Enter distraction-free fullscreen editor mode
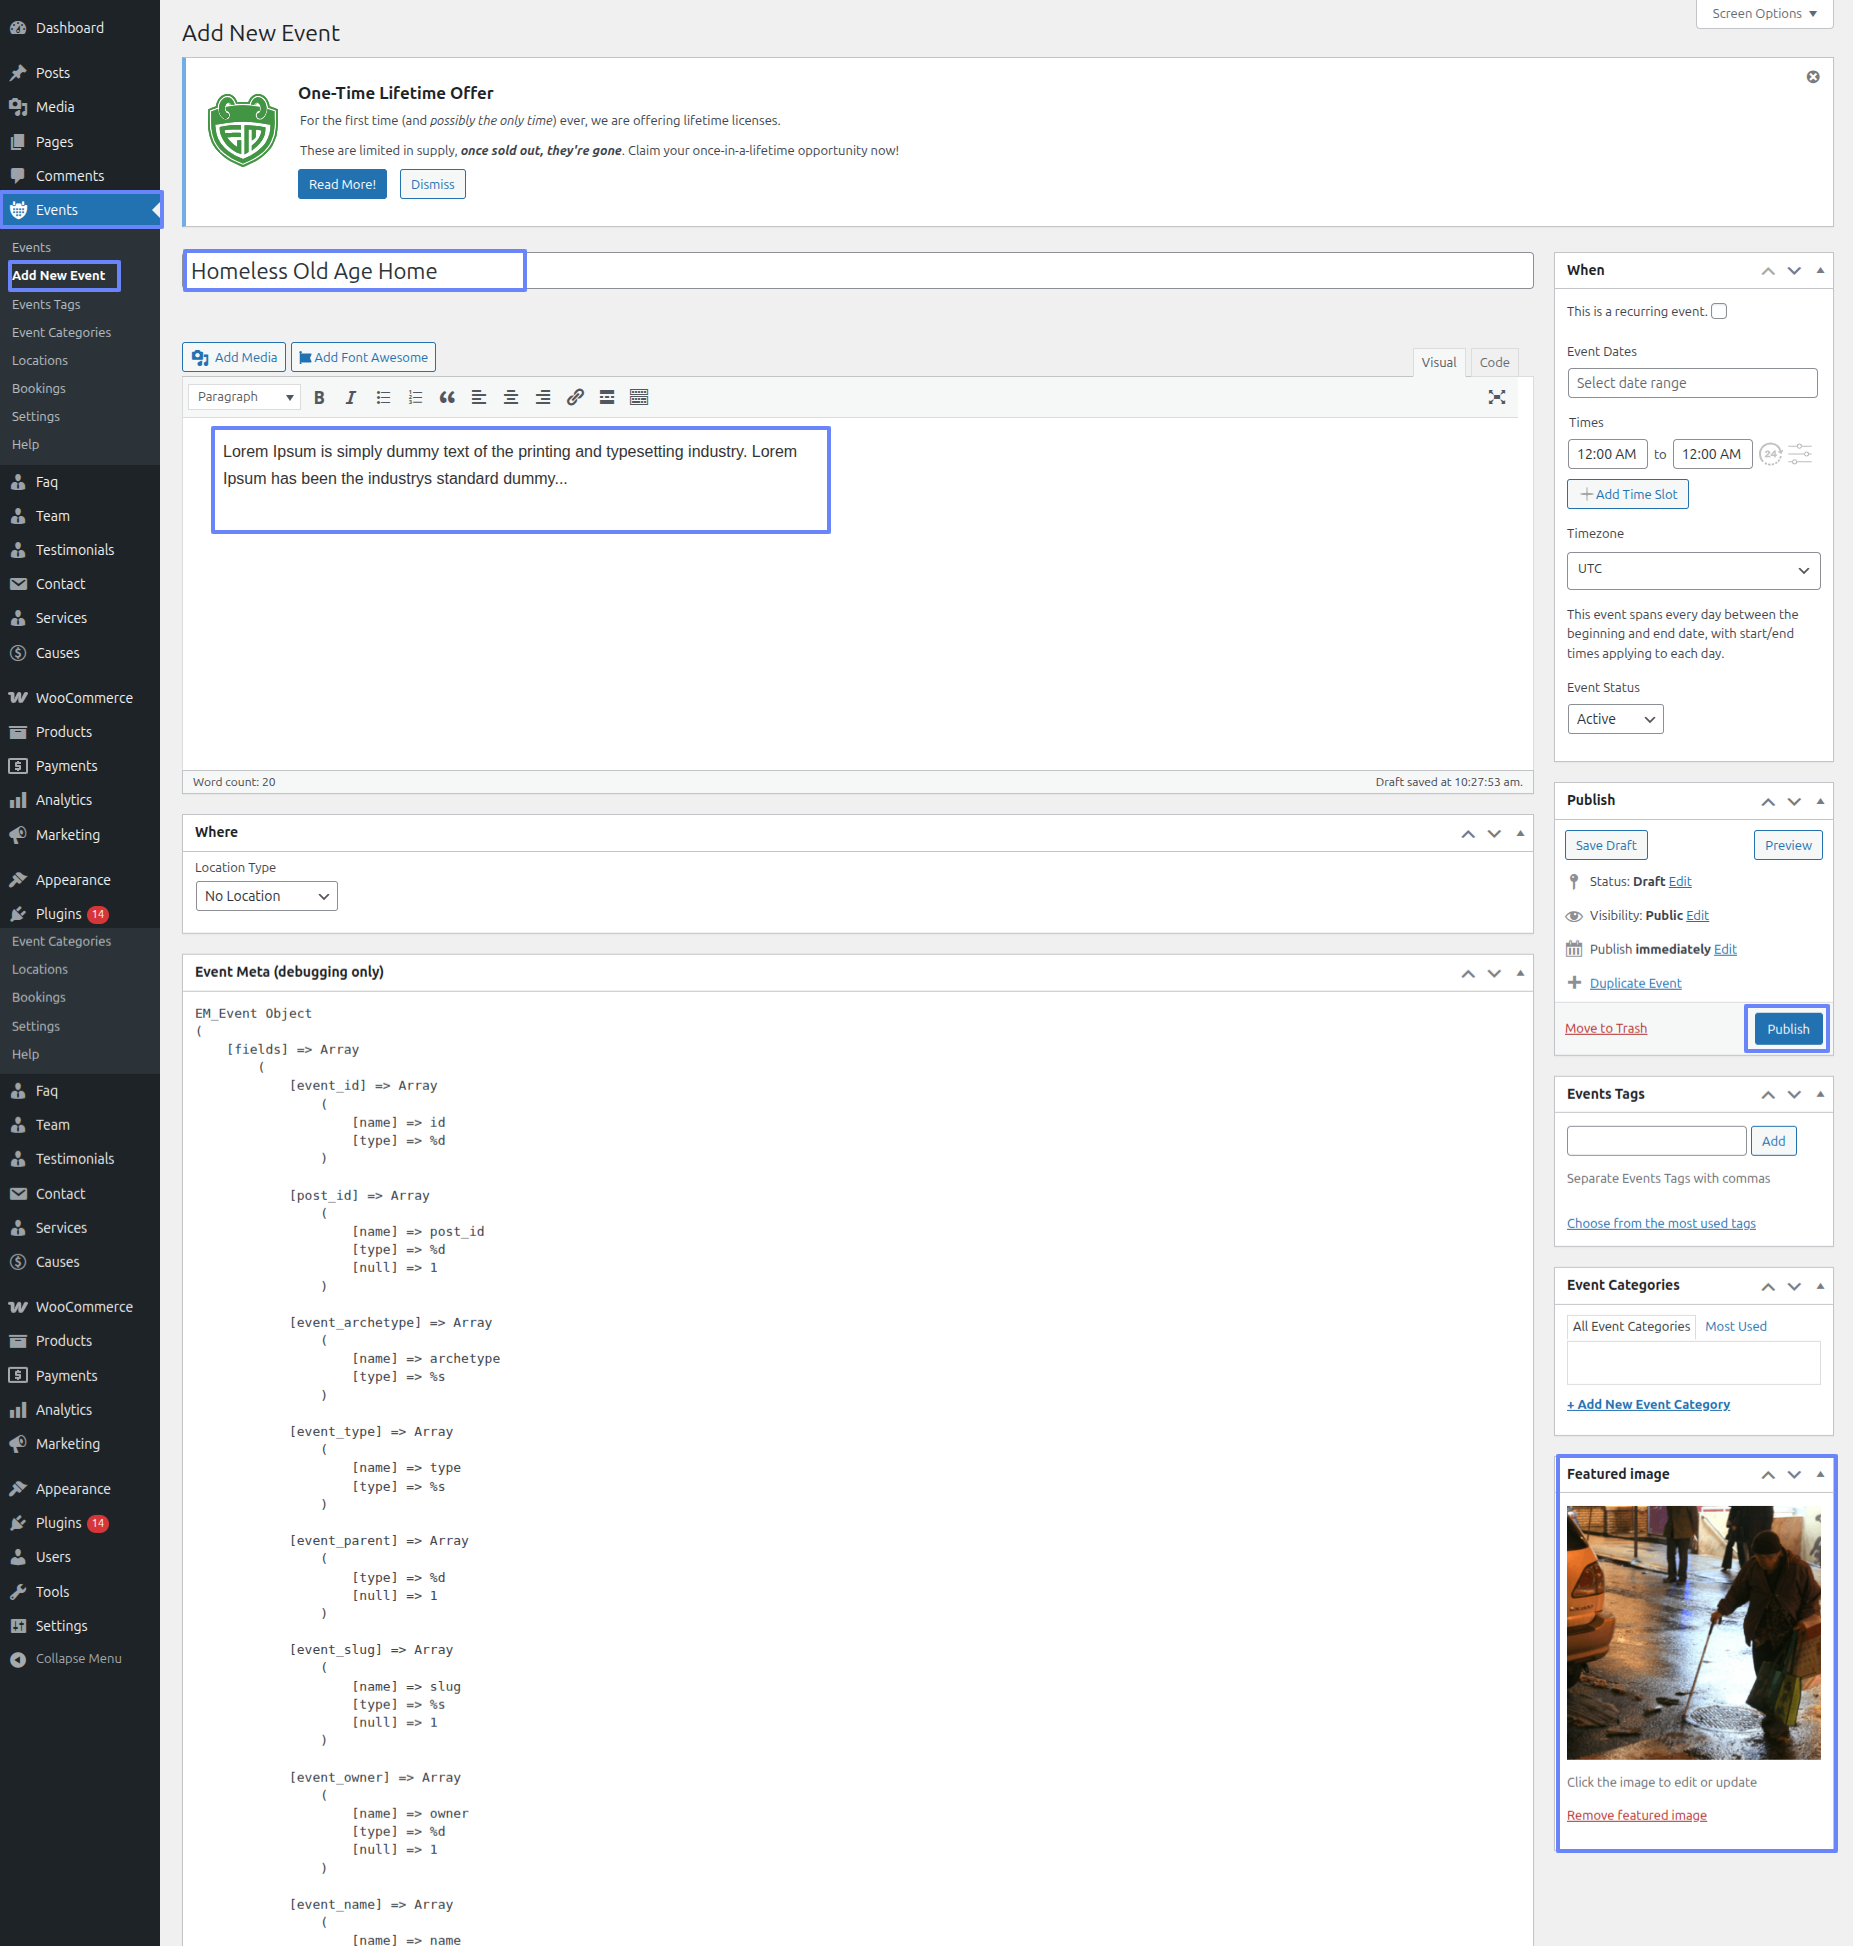This screenshot has width=1853, height=1946. tap(1496, 397)
